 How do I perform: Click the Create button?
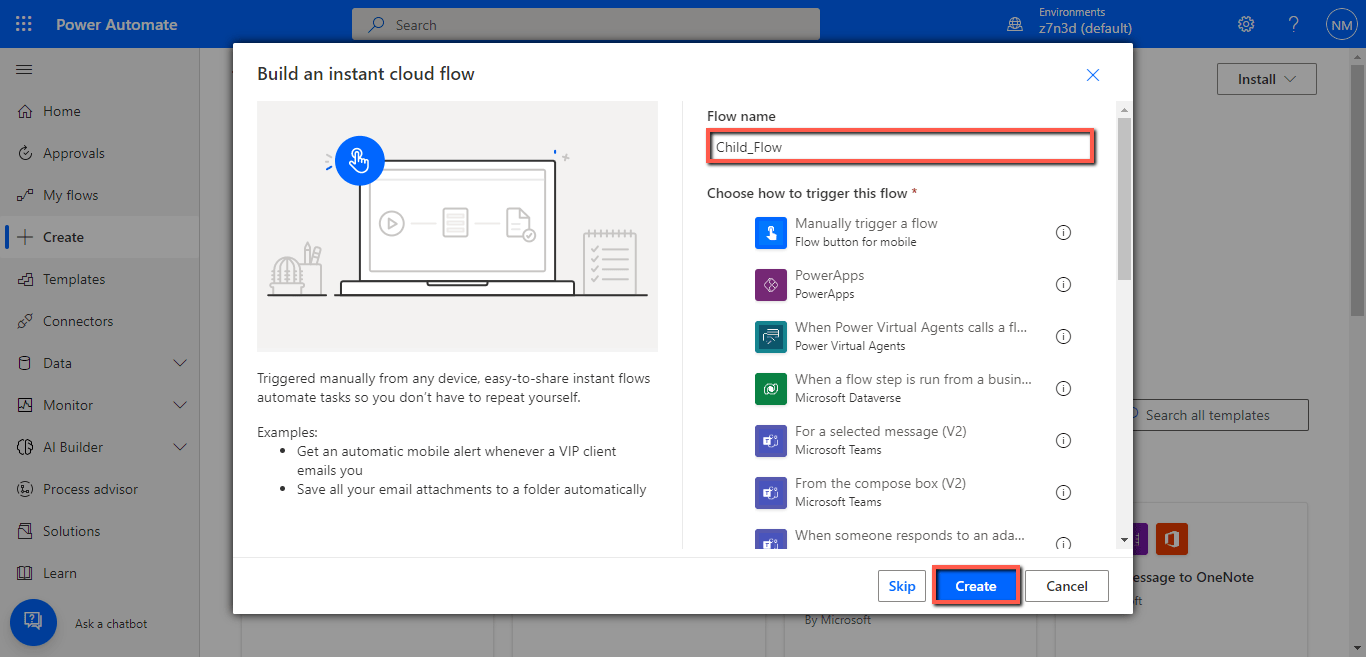(976, 586)
